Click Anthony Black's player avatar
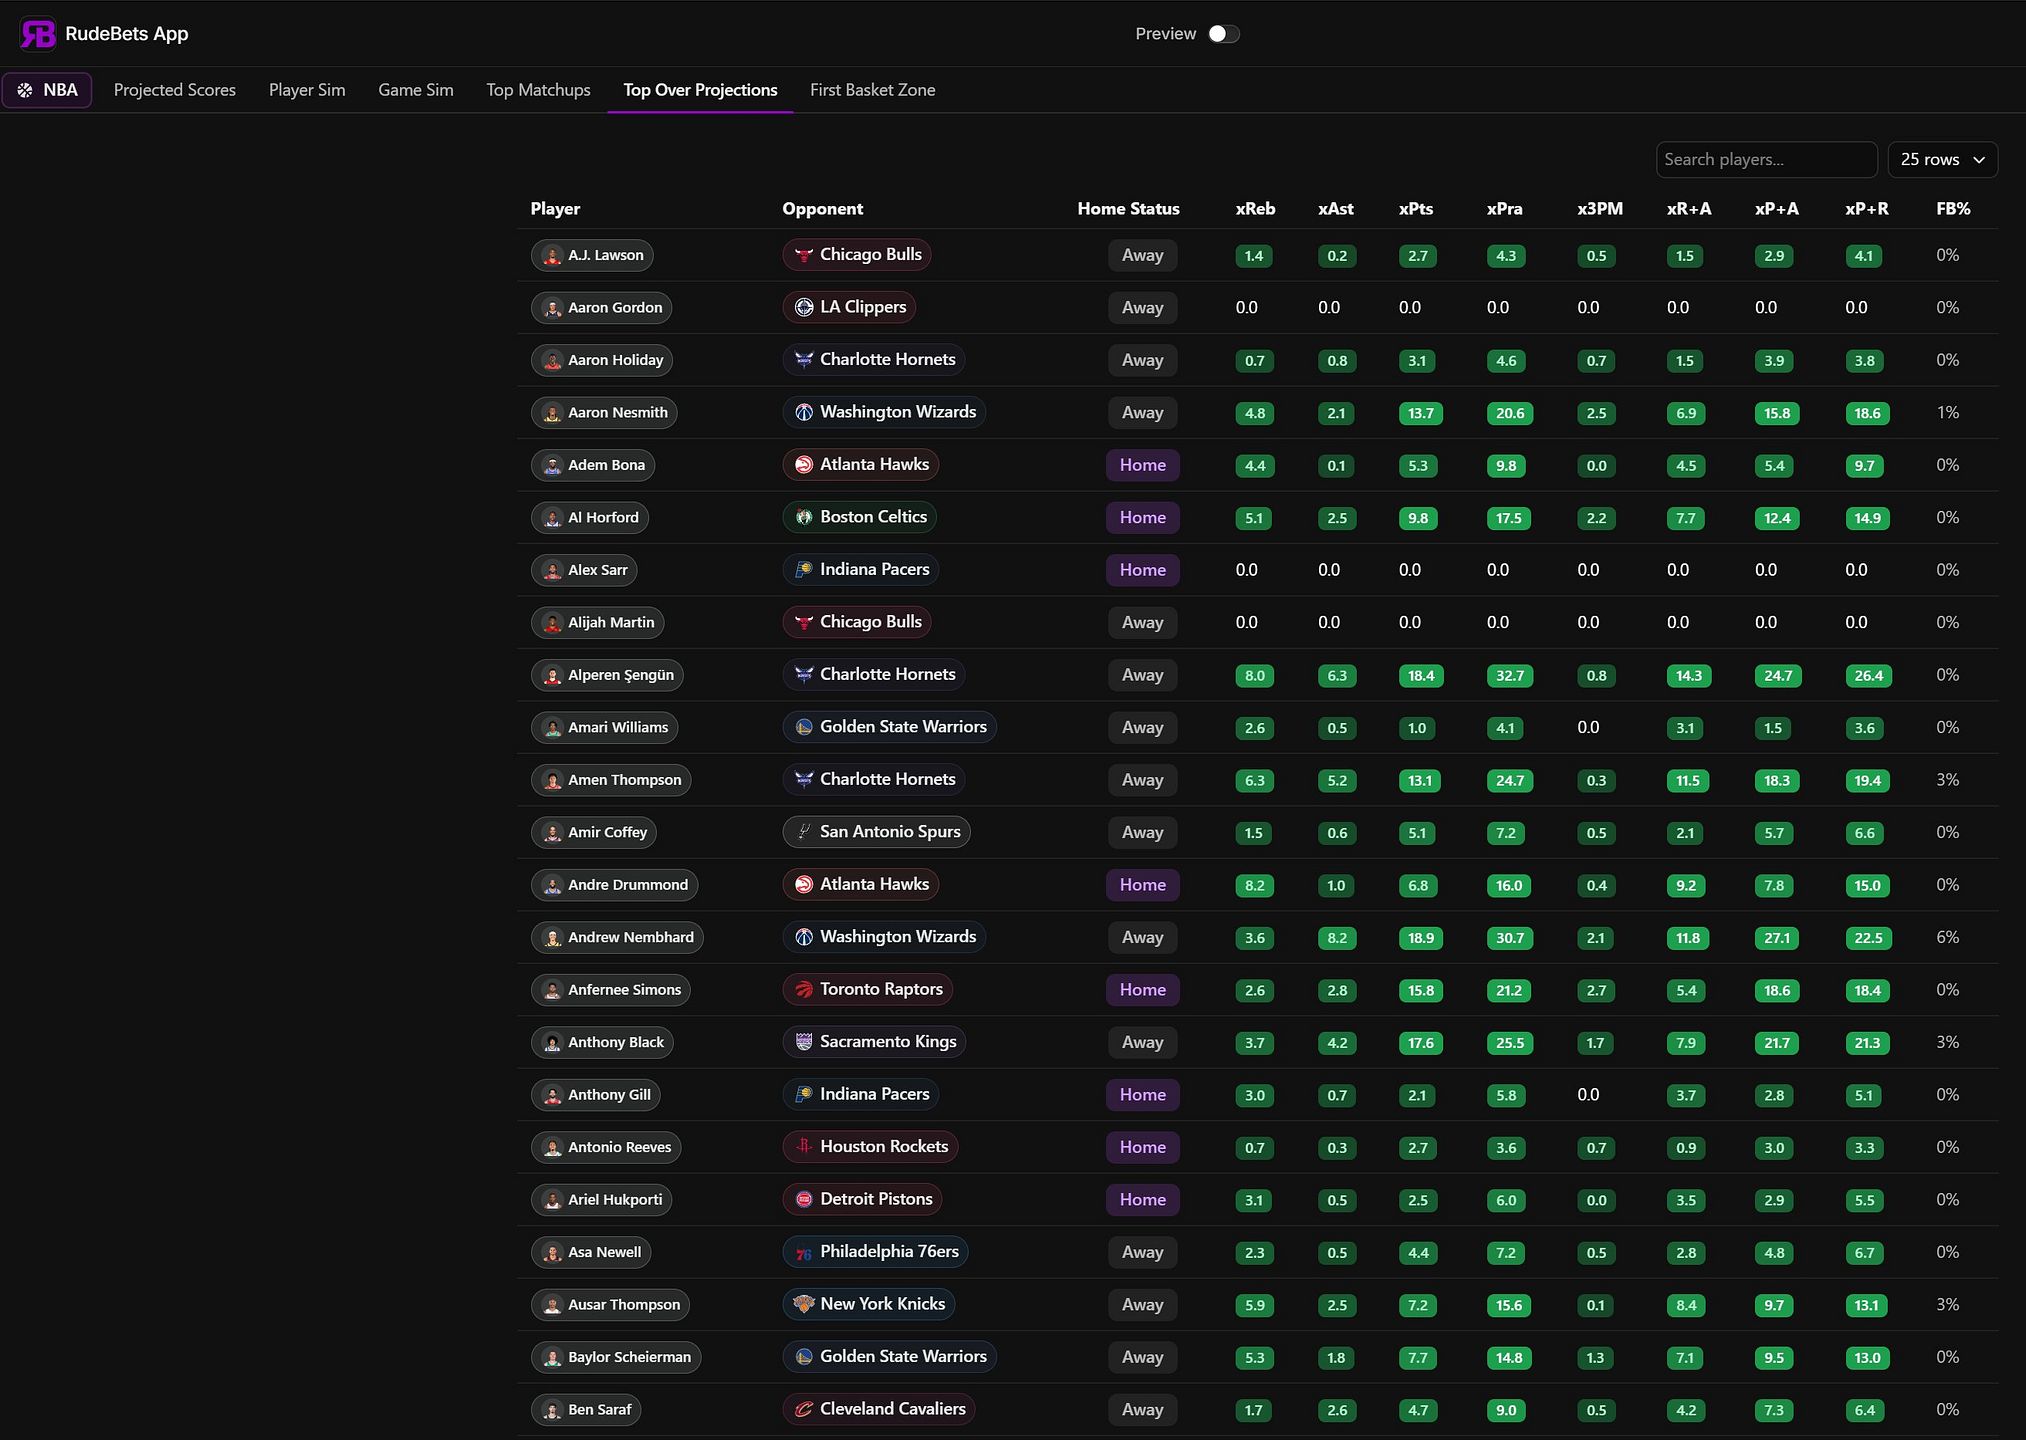The image size is (2026, 1440). pos(552,1043)
